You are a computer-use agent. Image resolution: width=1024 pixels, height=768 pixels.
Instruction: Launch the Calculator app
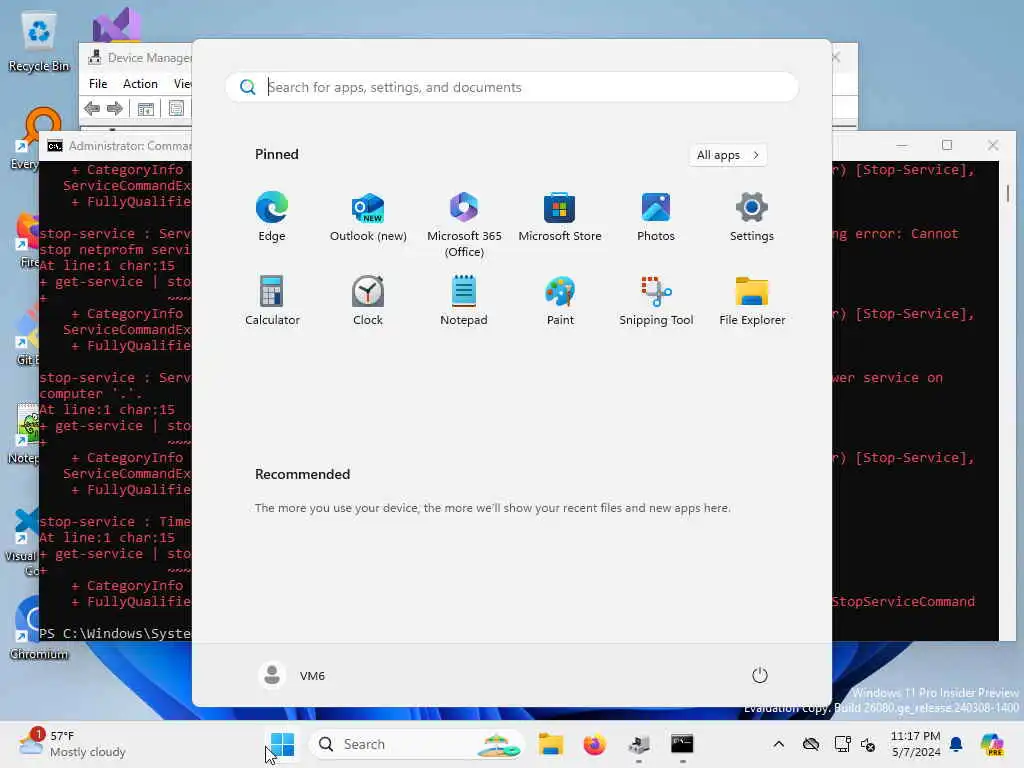(272, 300)
